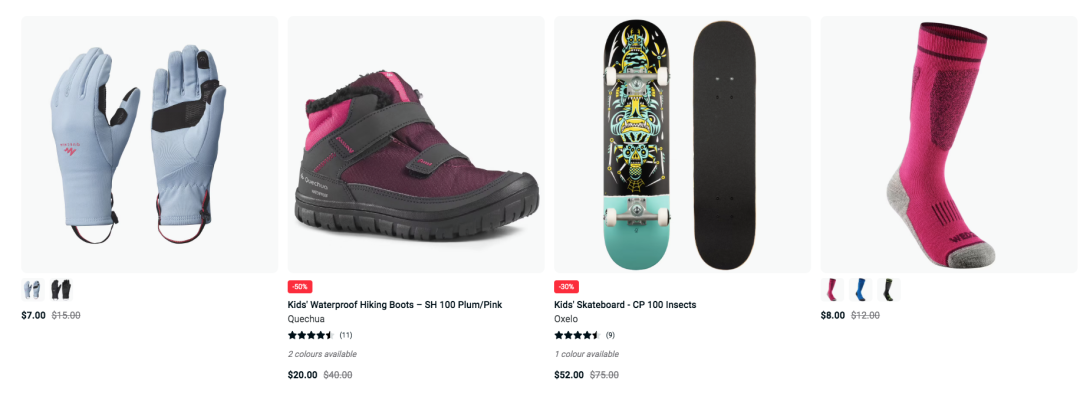The image size is (1080, 393).
Task: Choose the blue ski sock colour swatch
Action: pyautogui.click(x=860, y=290)
